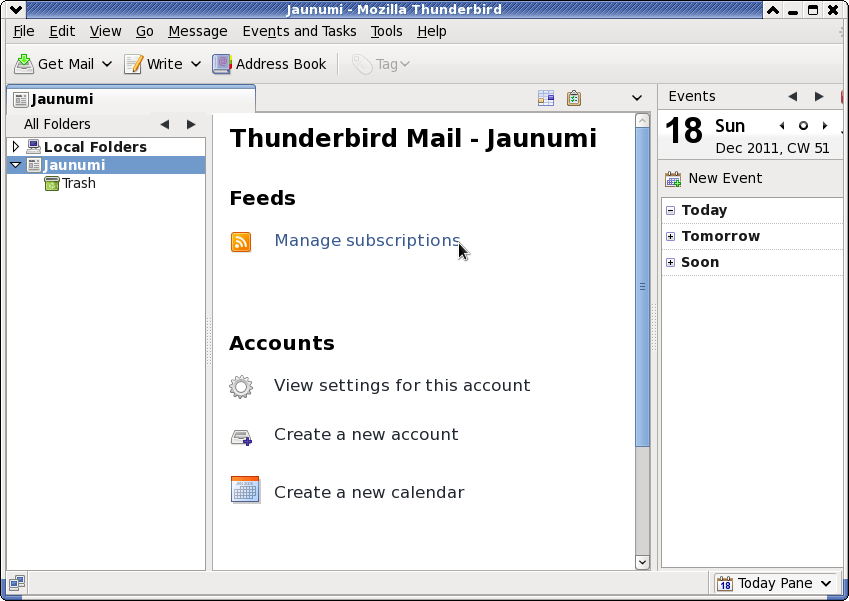Switch to previous folder view arrow
Image resolution: width=849 pixels, height=601 pixels.
165,125
